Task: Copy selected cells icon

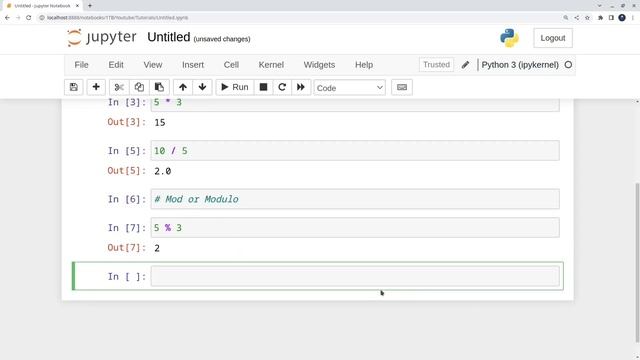Action: click(139, 87)
